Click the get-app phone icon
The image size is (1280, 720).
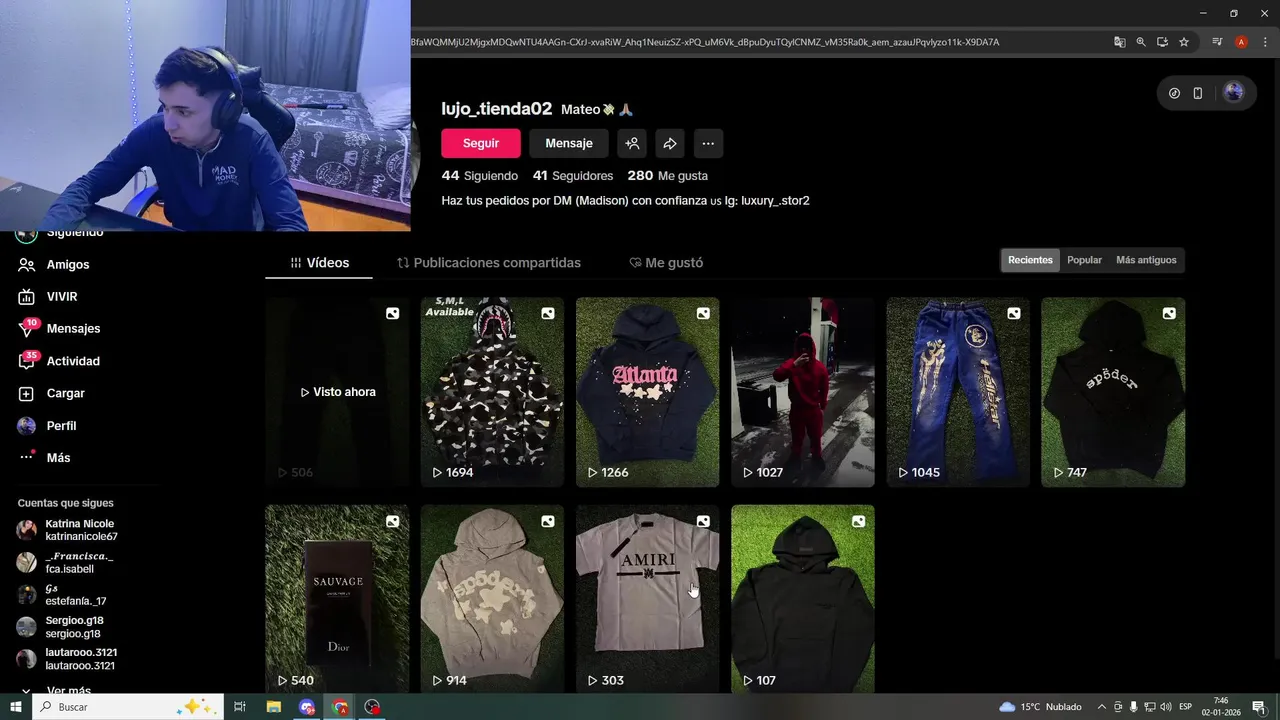[1198, 93]
